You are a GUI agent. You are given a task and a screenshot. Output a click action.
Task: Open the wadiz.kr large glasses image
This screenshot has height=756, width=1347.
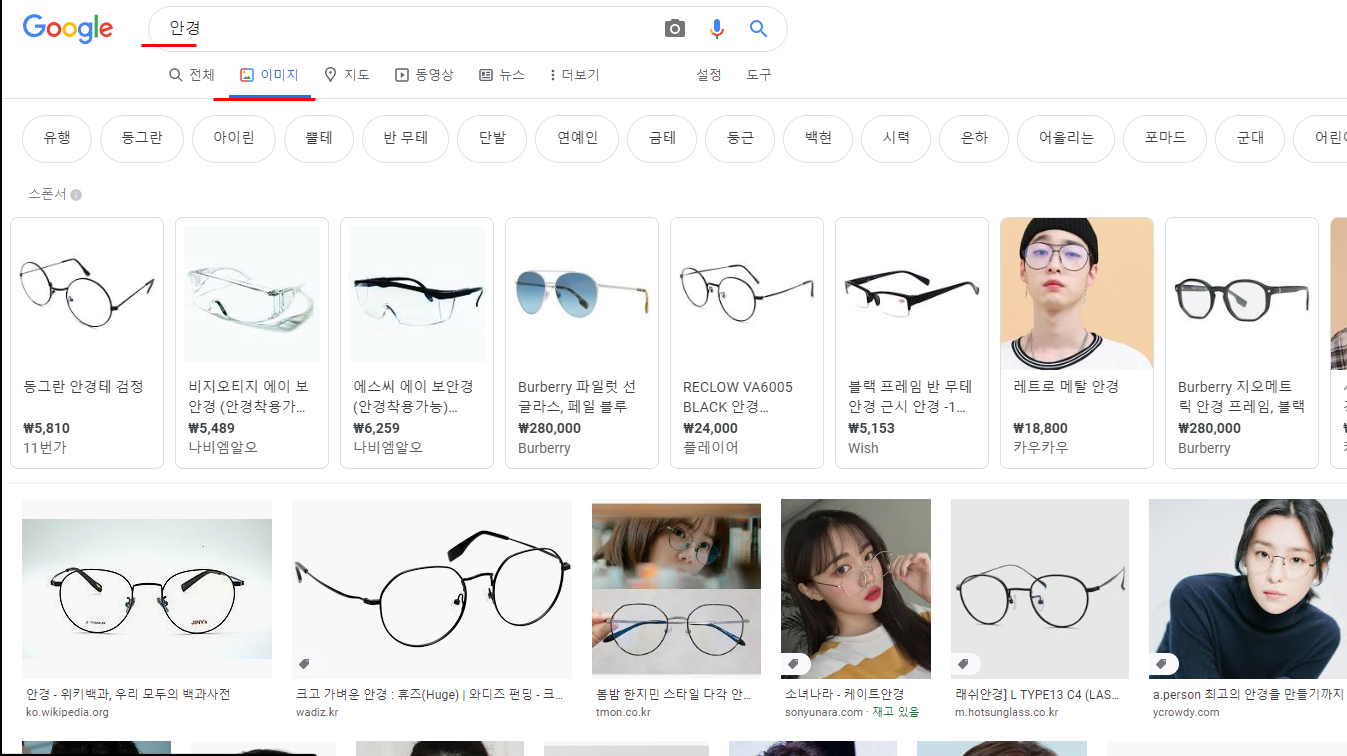(432, 589)
